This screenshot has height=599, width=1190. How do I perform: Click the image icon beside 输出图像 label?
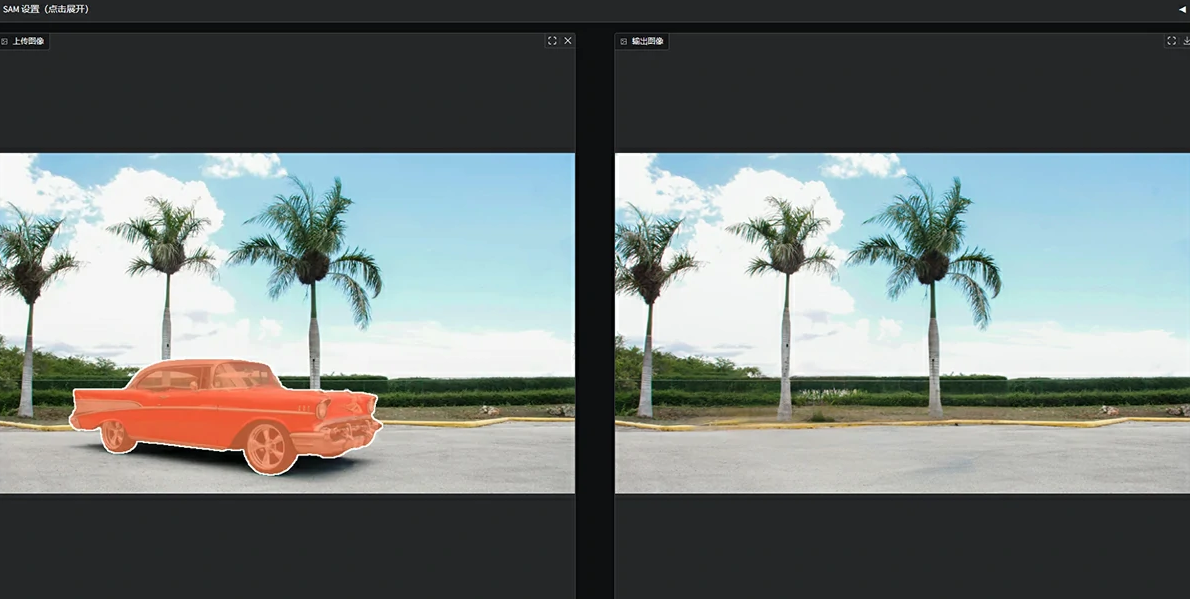(x=623, y=42)
